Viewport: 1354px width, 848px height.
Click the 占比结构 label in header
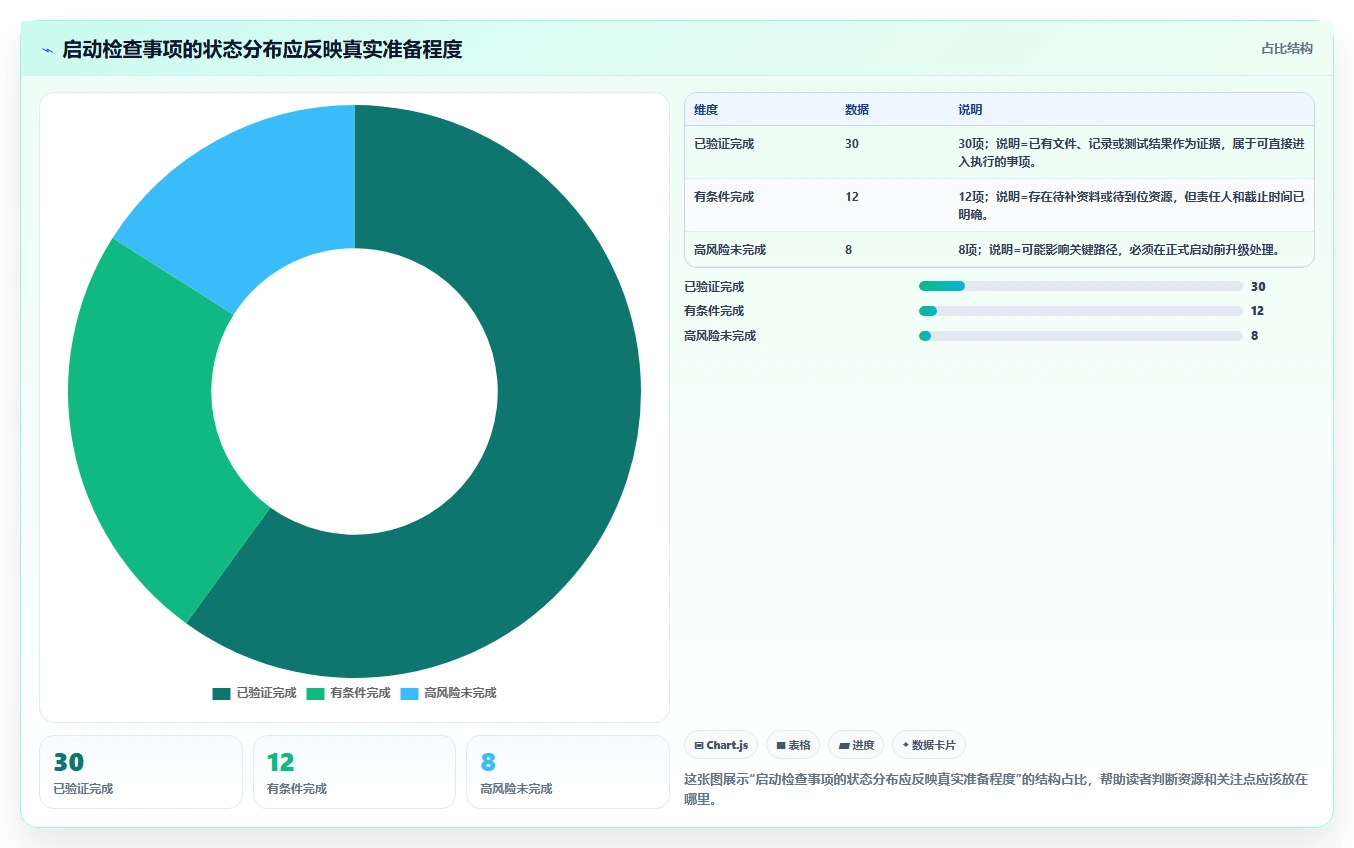coord(1287,48)
